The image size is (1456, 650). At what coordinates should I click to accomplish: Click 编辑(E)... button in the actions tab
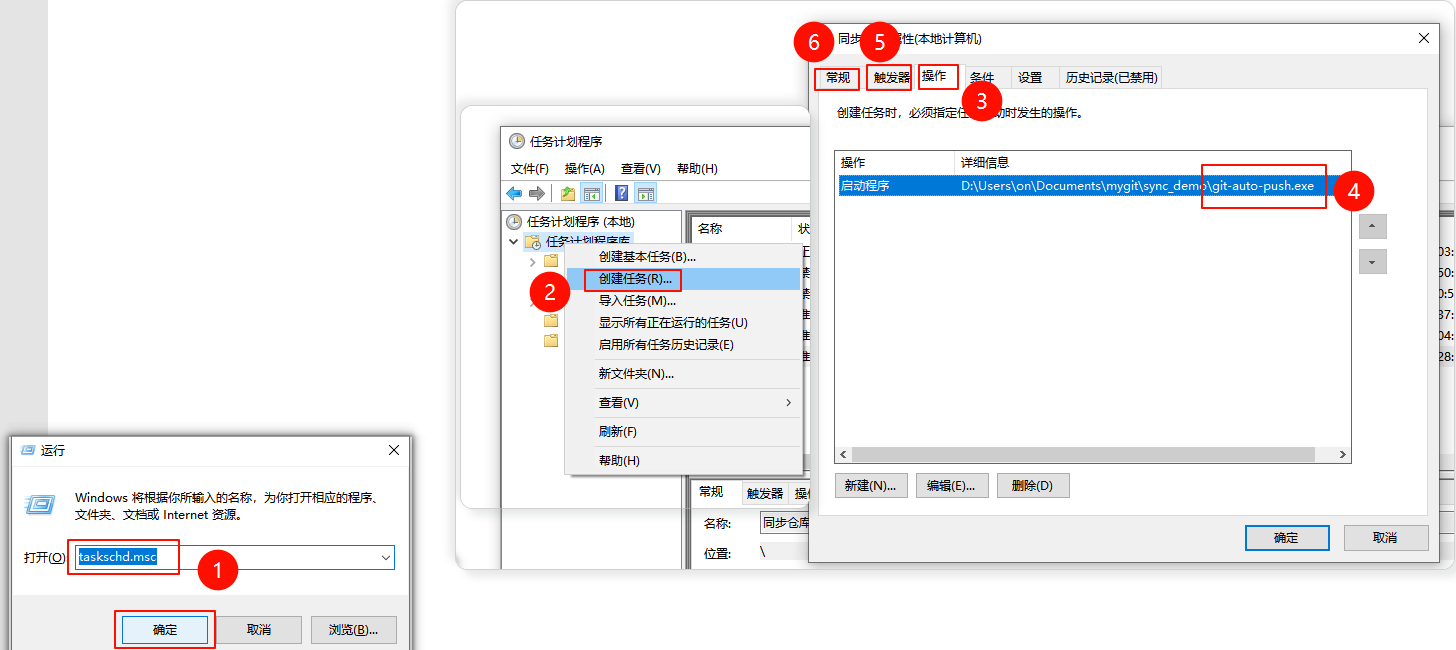pyautogui.click(x=951, y=486)
